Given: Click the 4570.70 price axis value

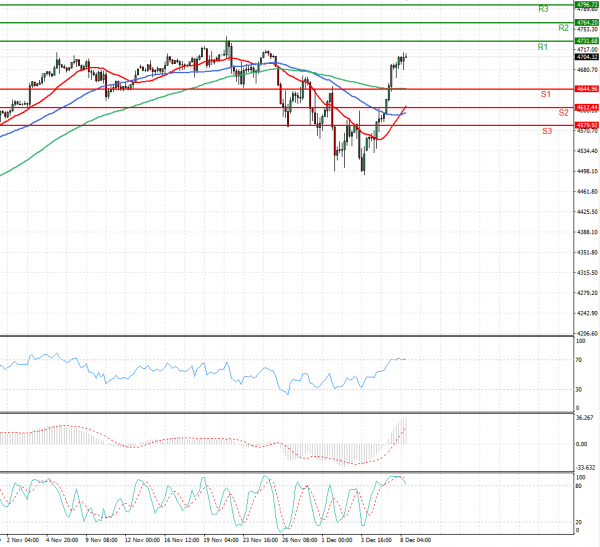Looking at the screenshot, I should (587, 131).
